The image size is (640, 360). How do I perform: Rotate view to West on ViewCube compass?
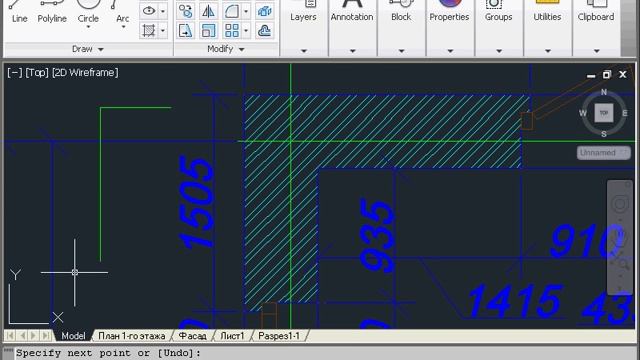[x=582, y=113]
